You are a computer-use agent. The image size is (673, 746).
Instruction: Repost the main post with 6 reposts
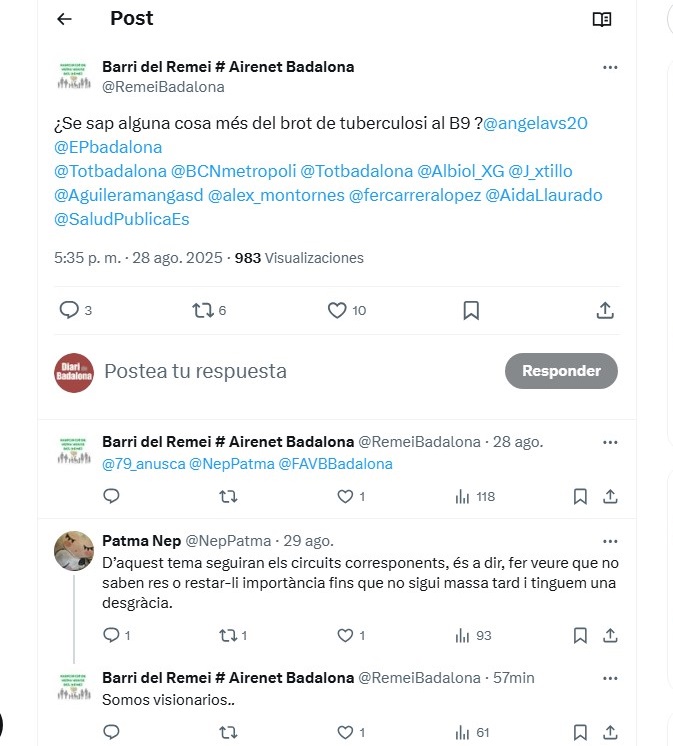pos(209,311)
